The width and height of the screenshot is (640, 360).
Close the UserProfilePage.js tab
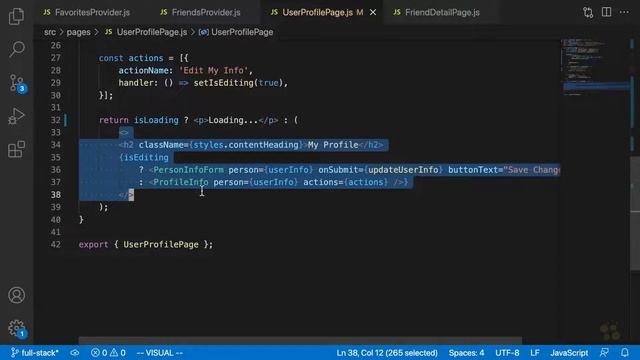point(373,13)
